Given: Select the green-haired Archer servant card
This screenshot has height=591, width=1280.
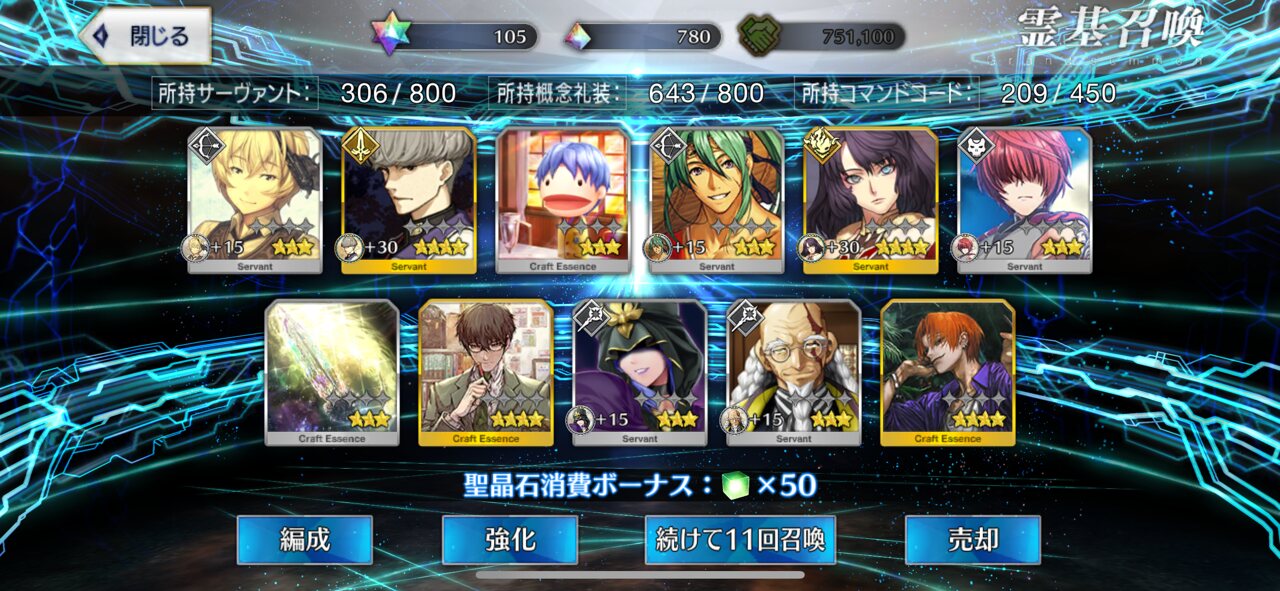Looking at the screenshot, I should (717, 200).
